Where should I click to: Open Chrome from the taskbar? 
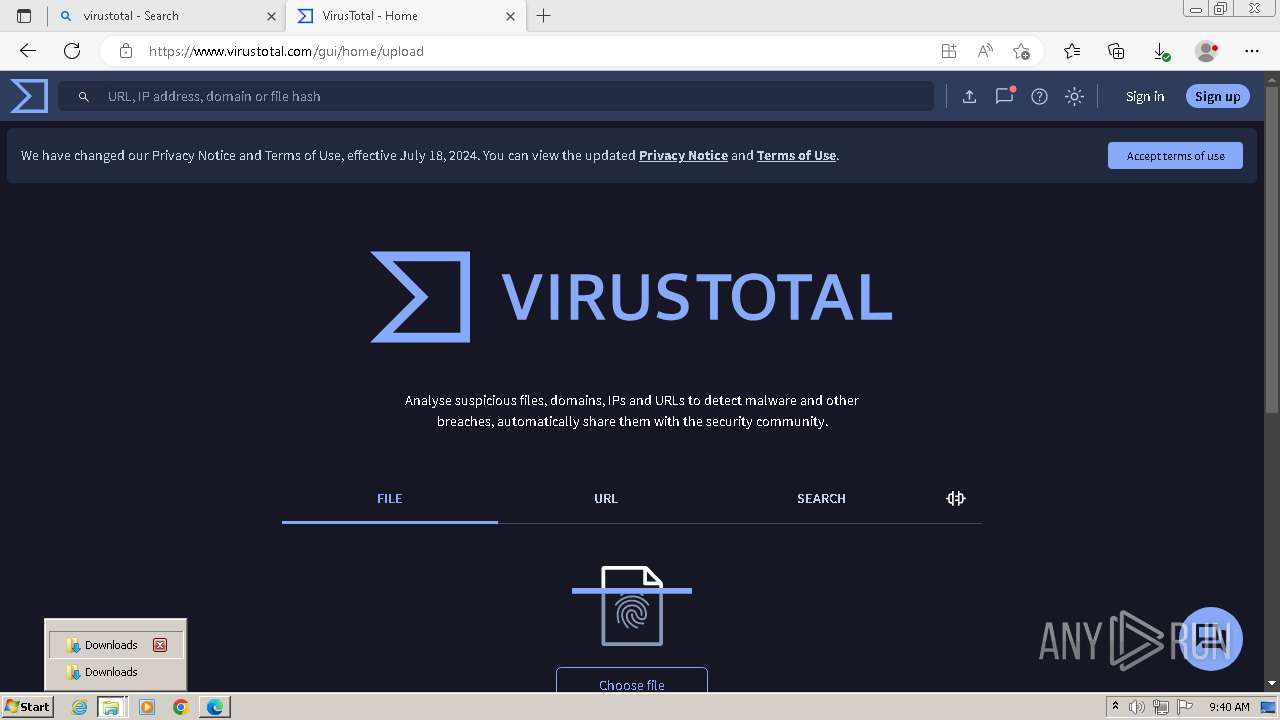point(180,707)
